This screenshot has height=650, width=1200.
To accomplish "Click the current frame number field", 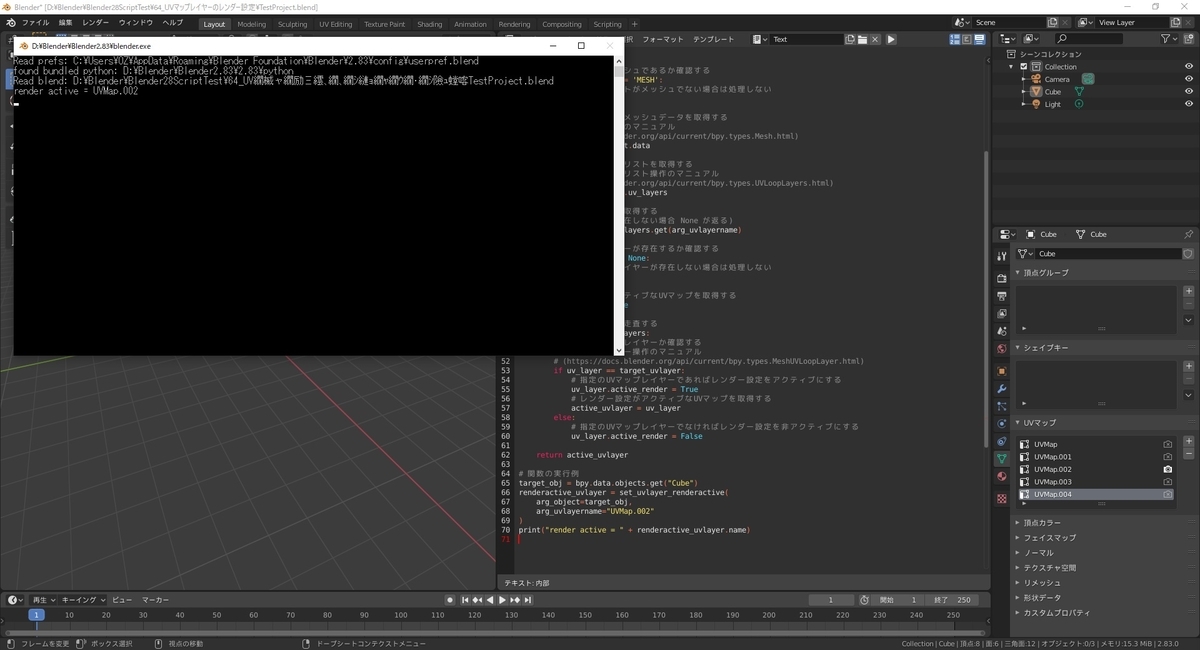I will pos(832,600).
